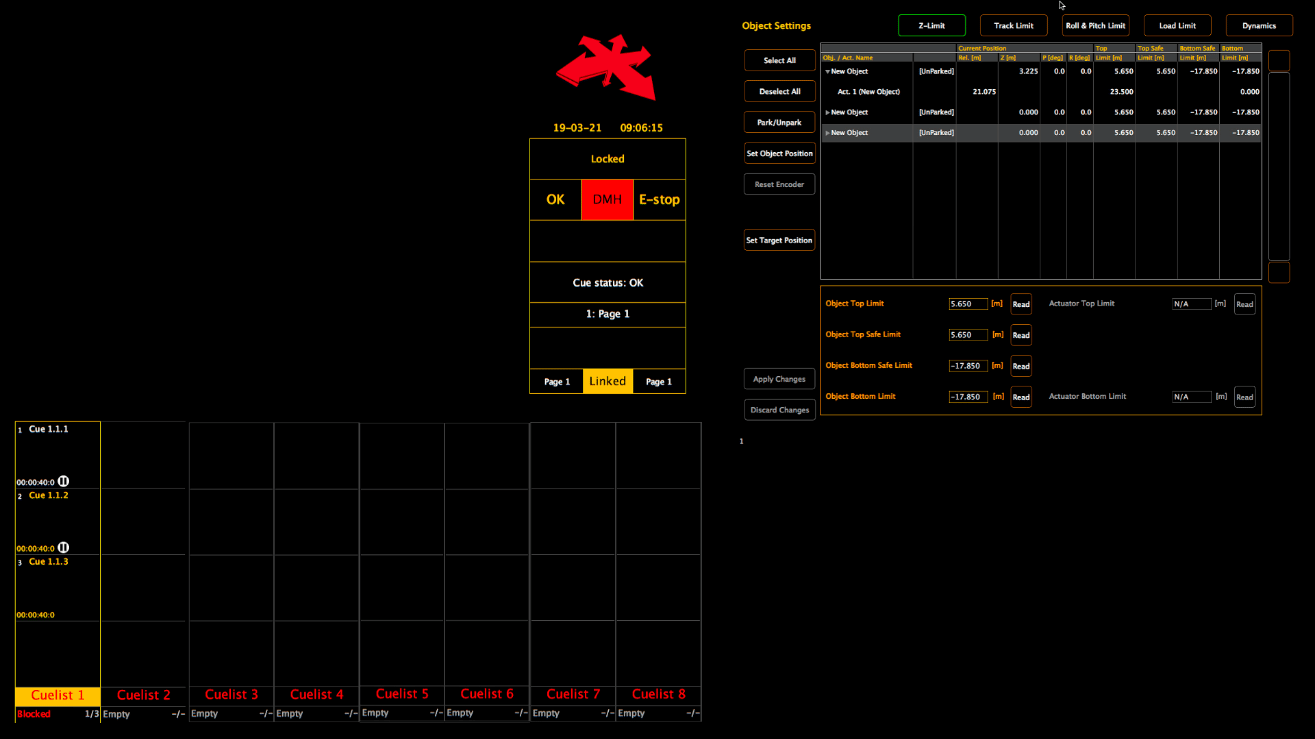Click the scroll-up button beside the object table
This screenshot has width=1315, height=739.
tap(1279, 60)
